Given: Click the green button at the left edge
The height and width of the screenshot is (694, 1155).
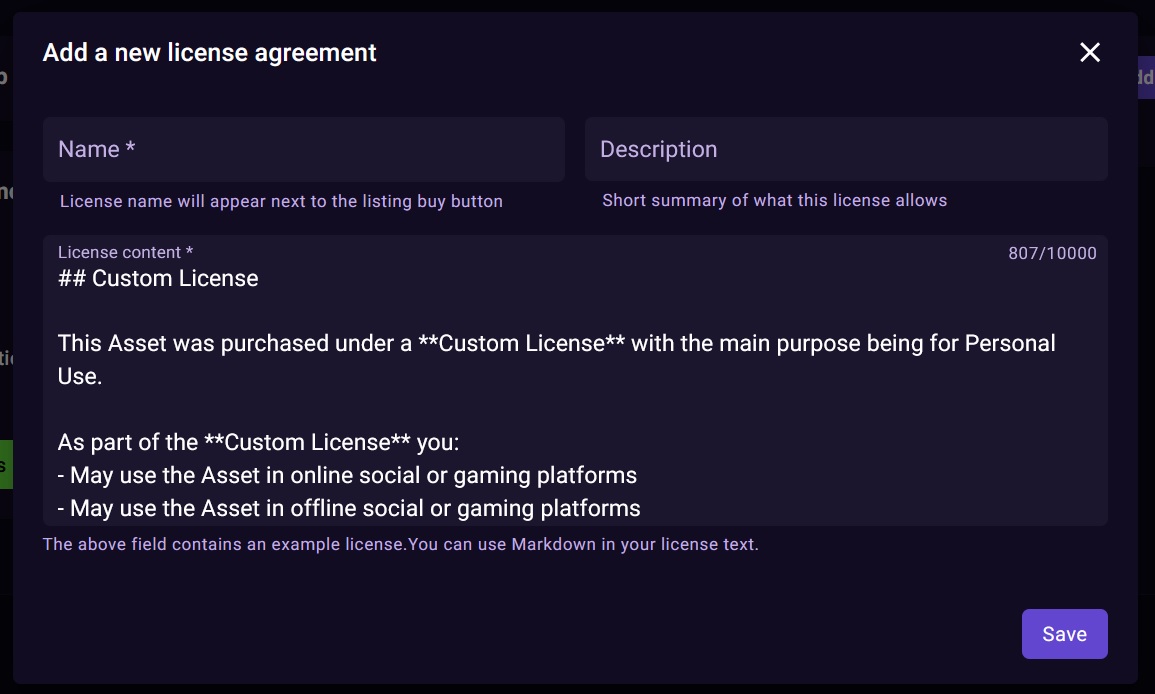Looking at the screenshot, I should tap(5, 465).
